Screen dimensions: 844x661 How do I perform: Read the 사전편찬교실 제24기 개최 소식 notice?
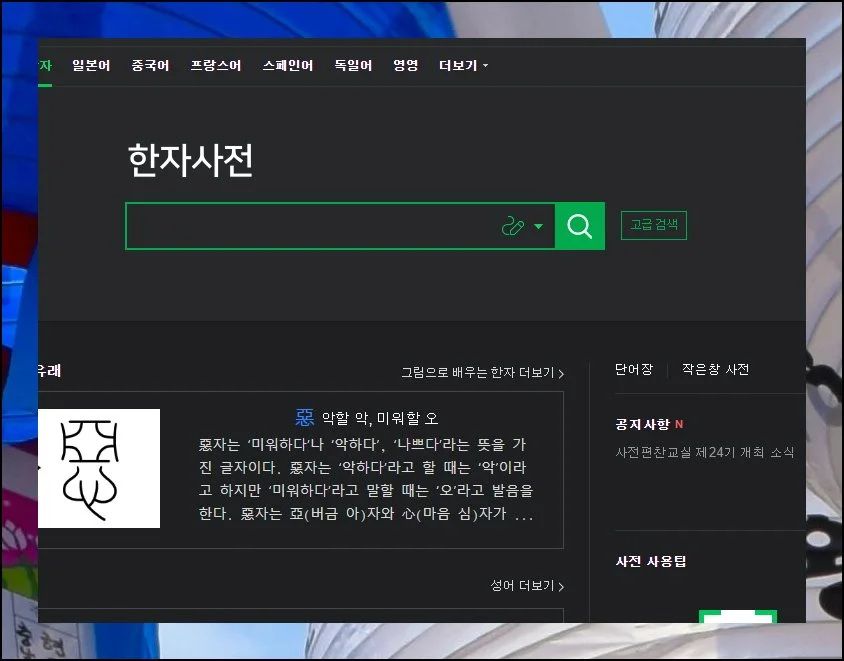pyautogui.click(x=705, y=453)
